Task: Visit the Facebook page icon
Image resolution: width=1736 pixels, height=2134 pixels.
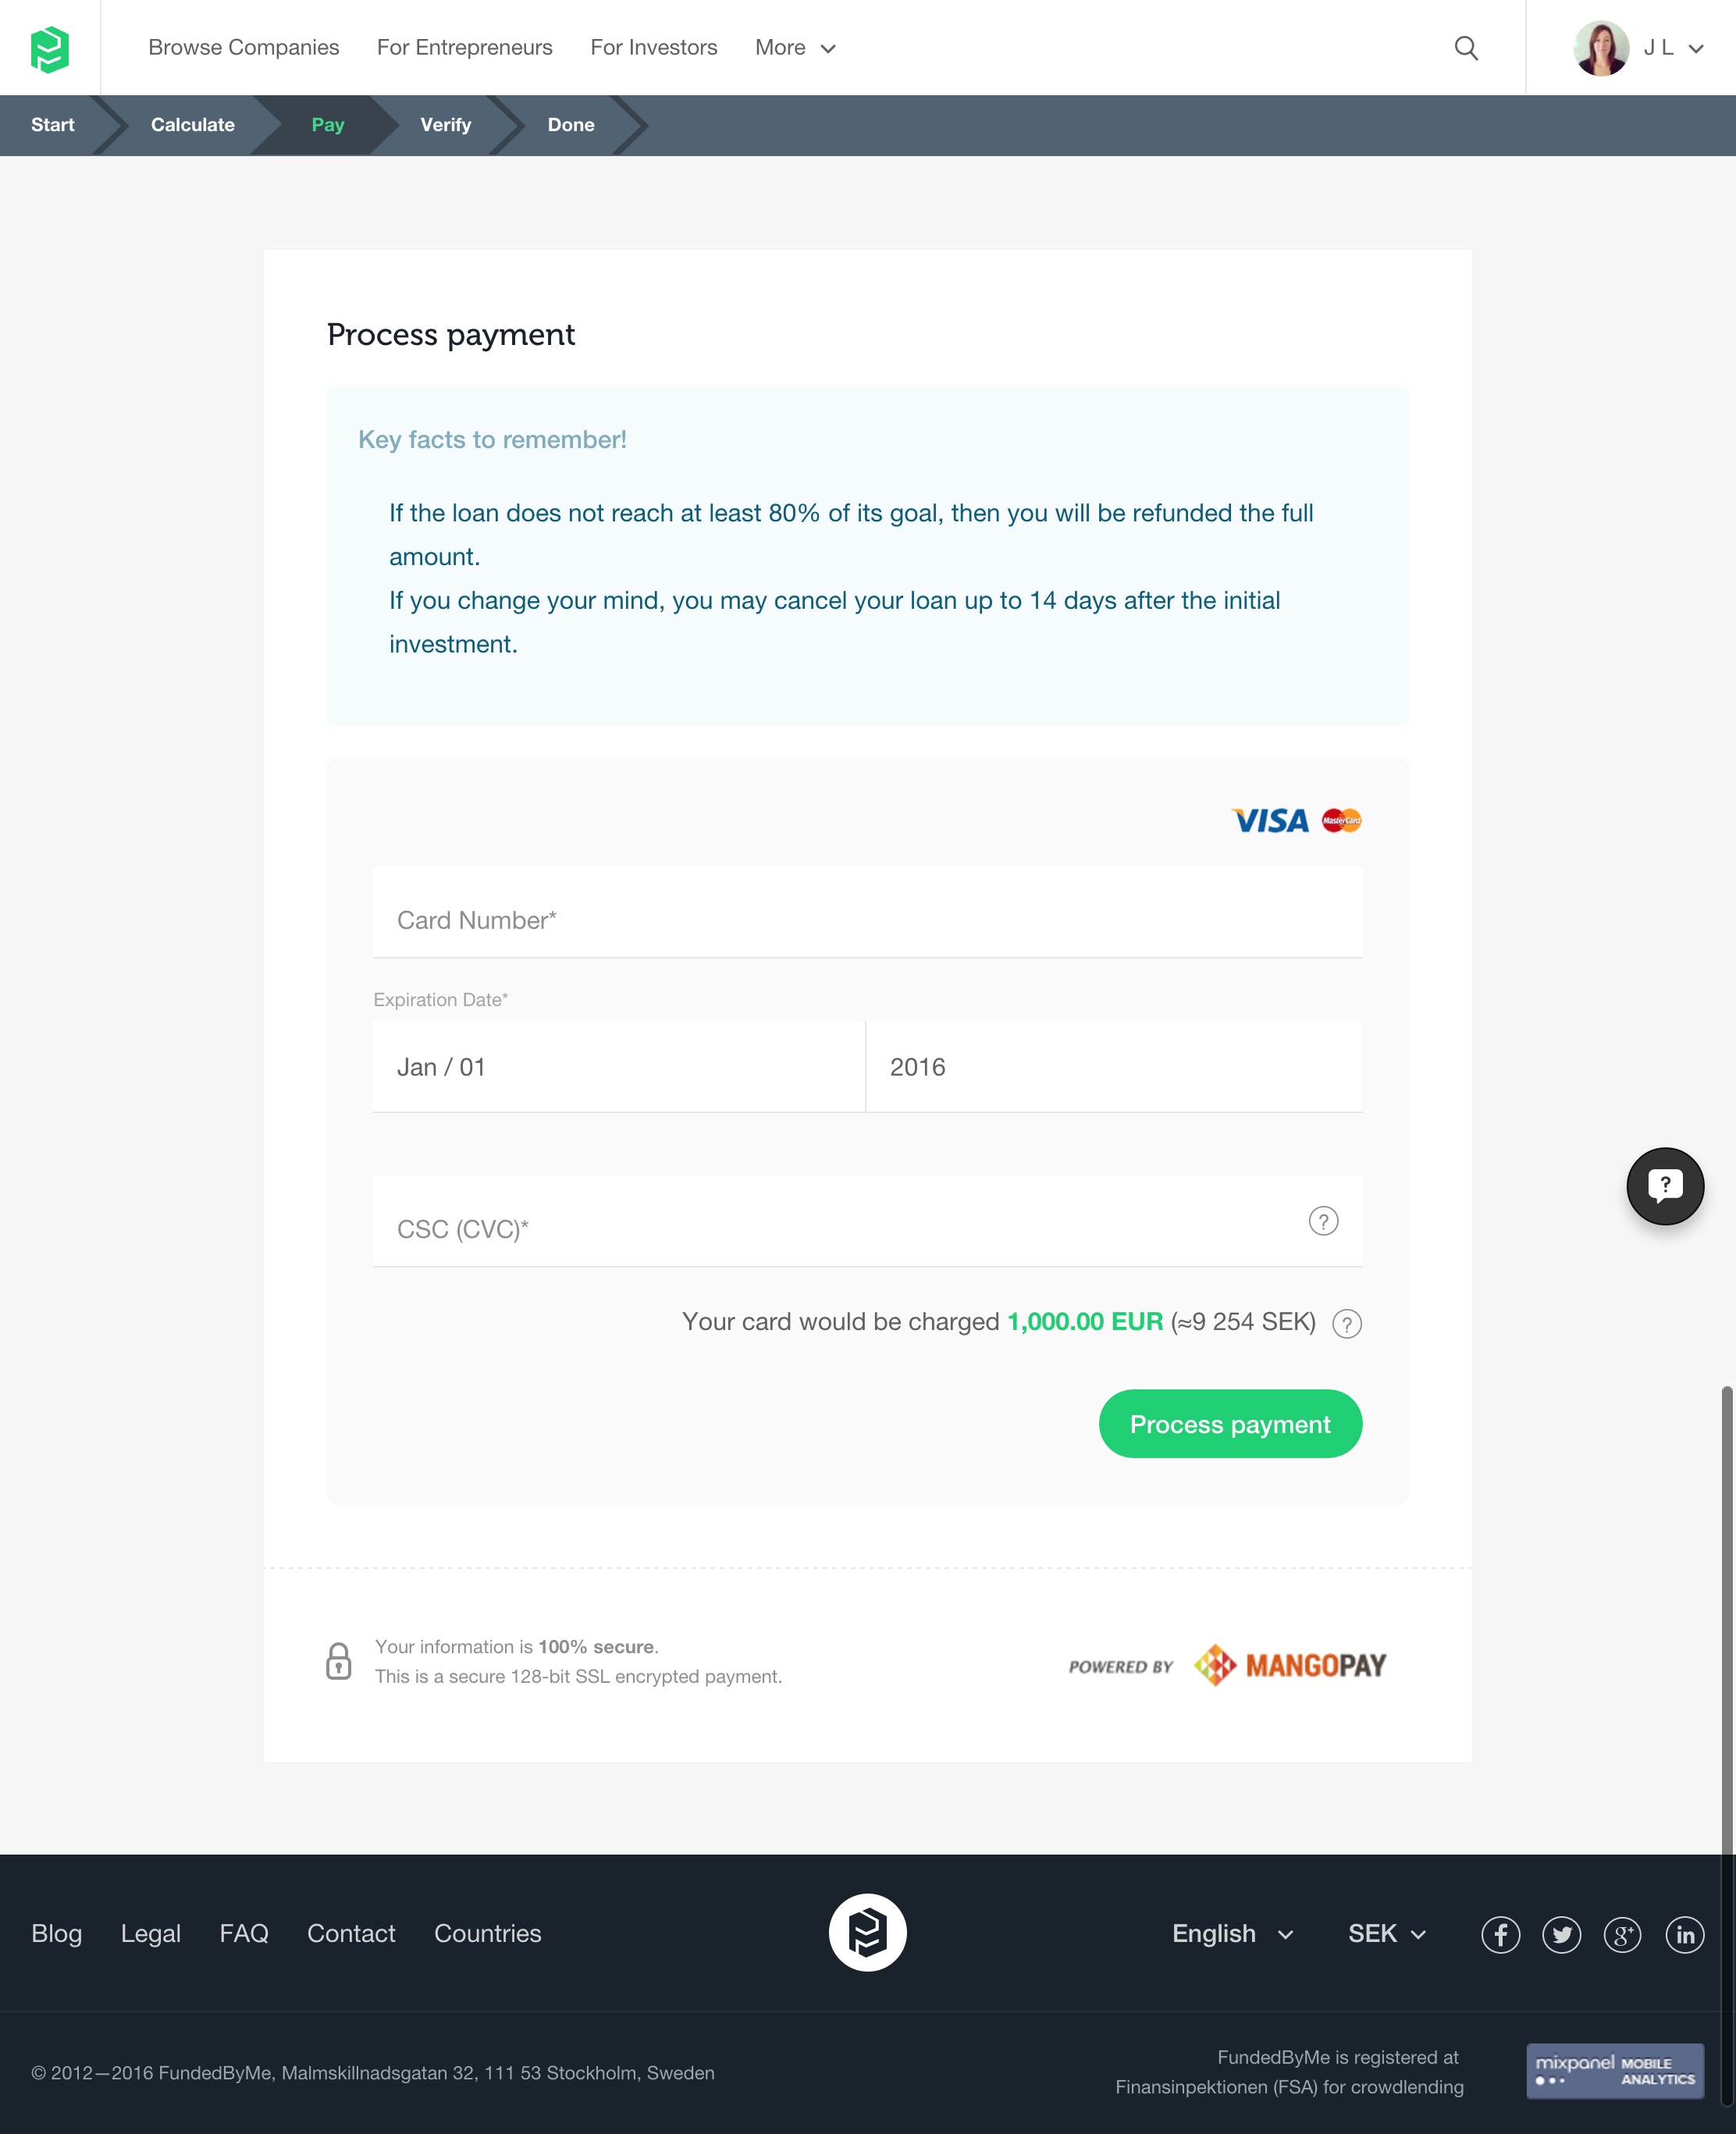Action: click(1500, 1934)
